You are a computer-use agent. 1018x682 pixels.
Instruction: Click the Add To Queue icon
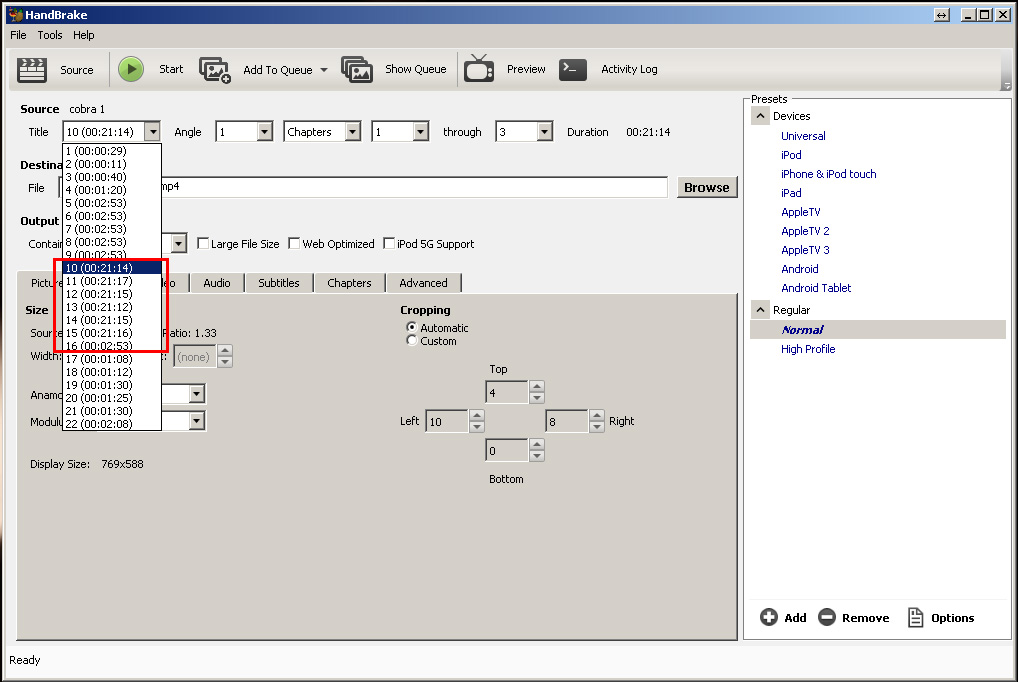(x=215, y=69)
